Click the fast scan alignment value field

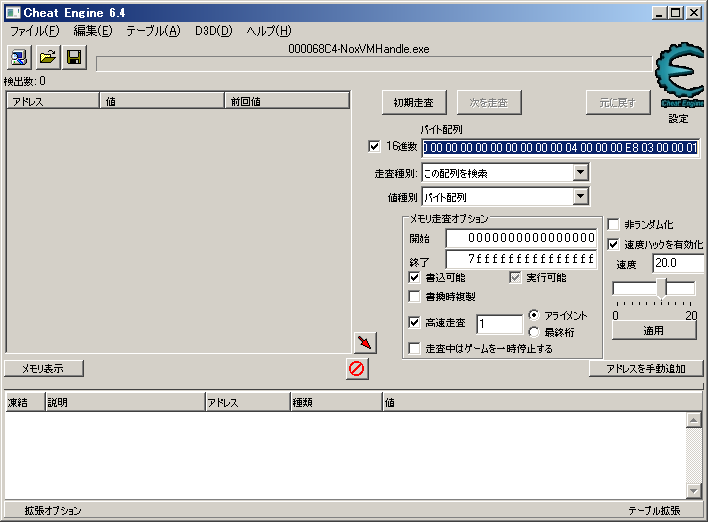coord(499,324)
